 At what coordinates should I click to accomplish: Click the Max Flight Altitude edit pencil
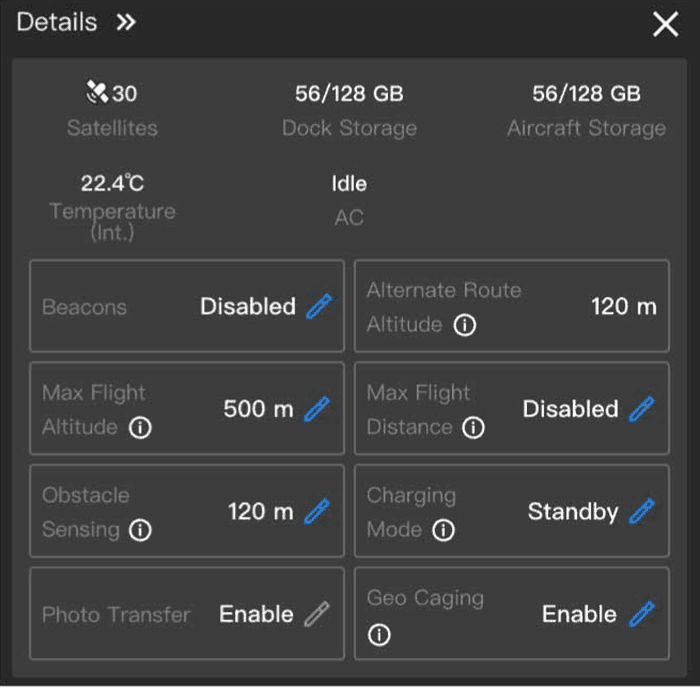click(x=316, y=409)
